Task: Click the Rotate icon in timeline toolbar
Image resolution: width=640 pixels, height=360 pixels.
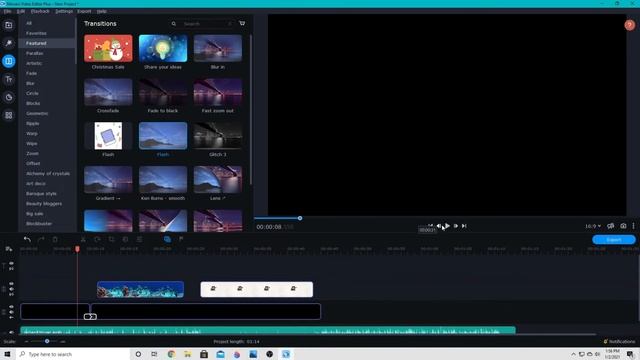Action: pos(97,239)
